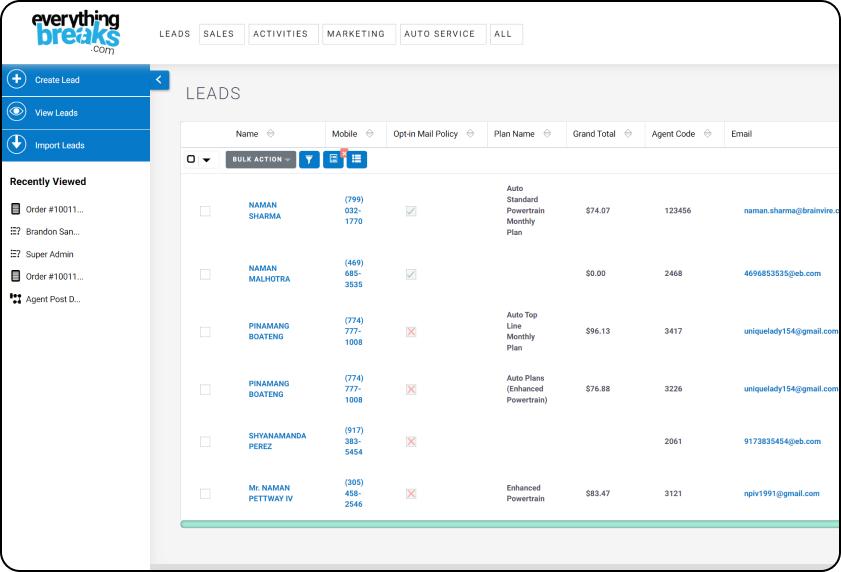This screenshot has width=841, height=572.
Task: Click the column chooser list icon
Action: coord(357,159)
